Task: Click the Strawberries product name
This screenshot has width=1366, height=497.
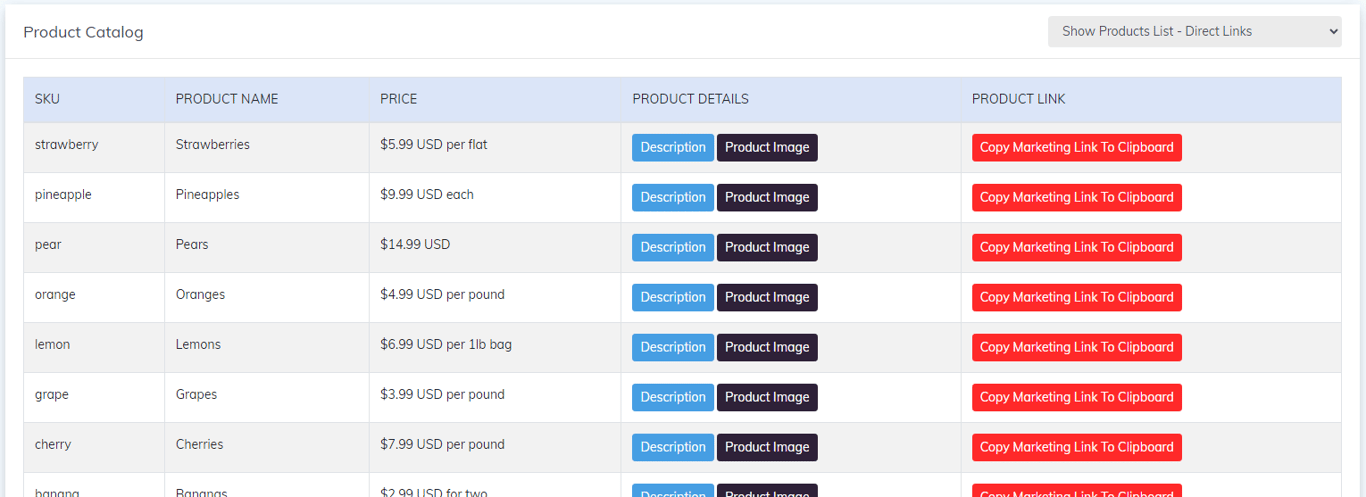Action: pos(213,145)
